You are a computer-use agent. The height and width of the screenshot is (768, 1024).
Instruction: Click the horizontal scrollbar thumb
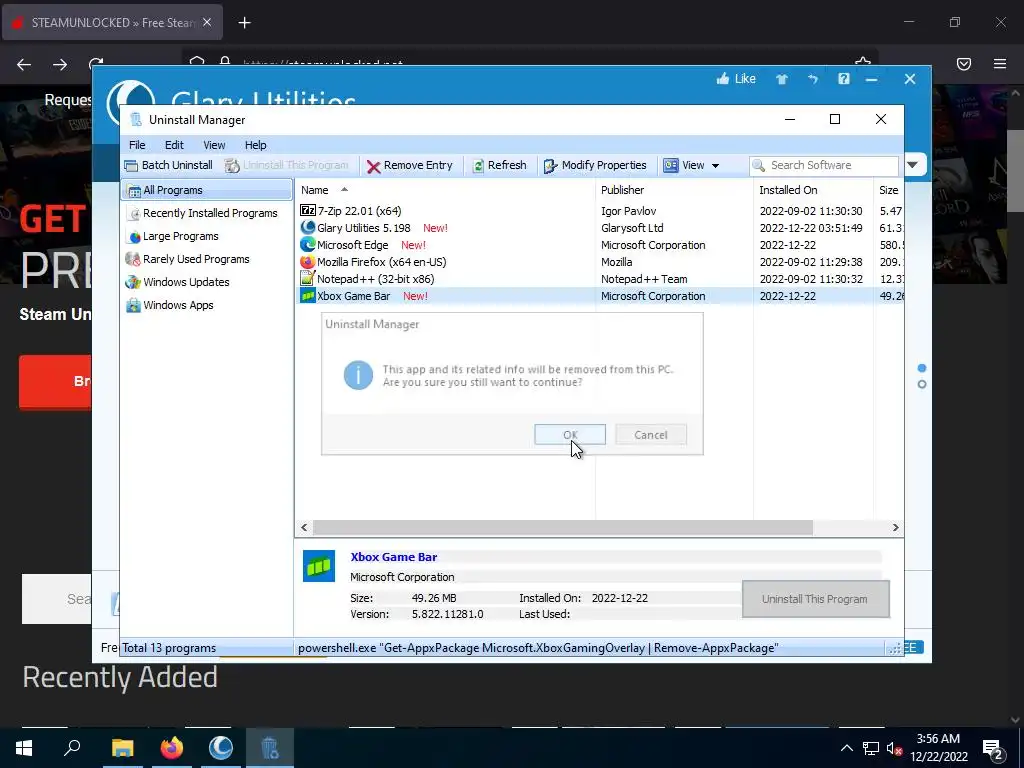[x=563, y=527]
